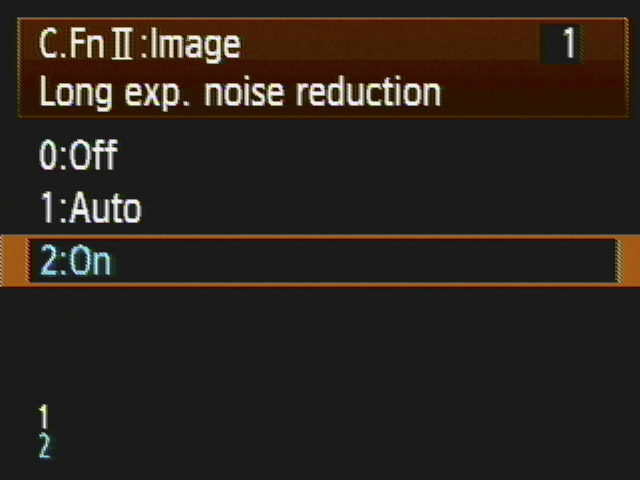Viewport: 640px width, 480px height.
Task: Click the Long exp. noise reduction title
Action: [x=239, y=93]
